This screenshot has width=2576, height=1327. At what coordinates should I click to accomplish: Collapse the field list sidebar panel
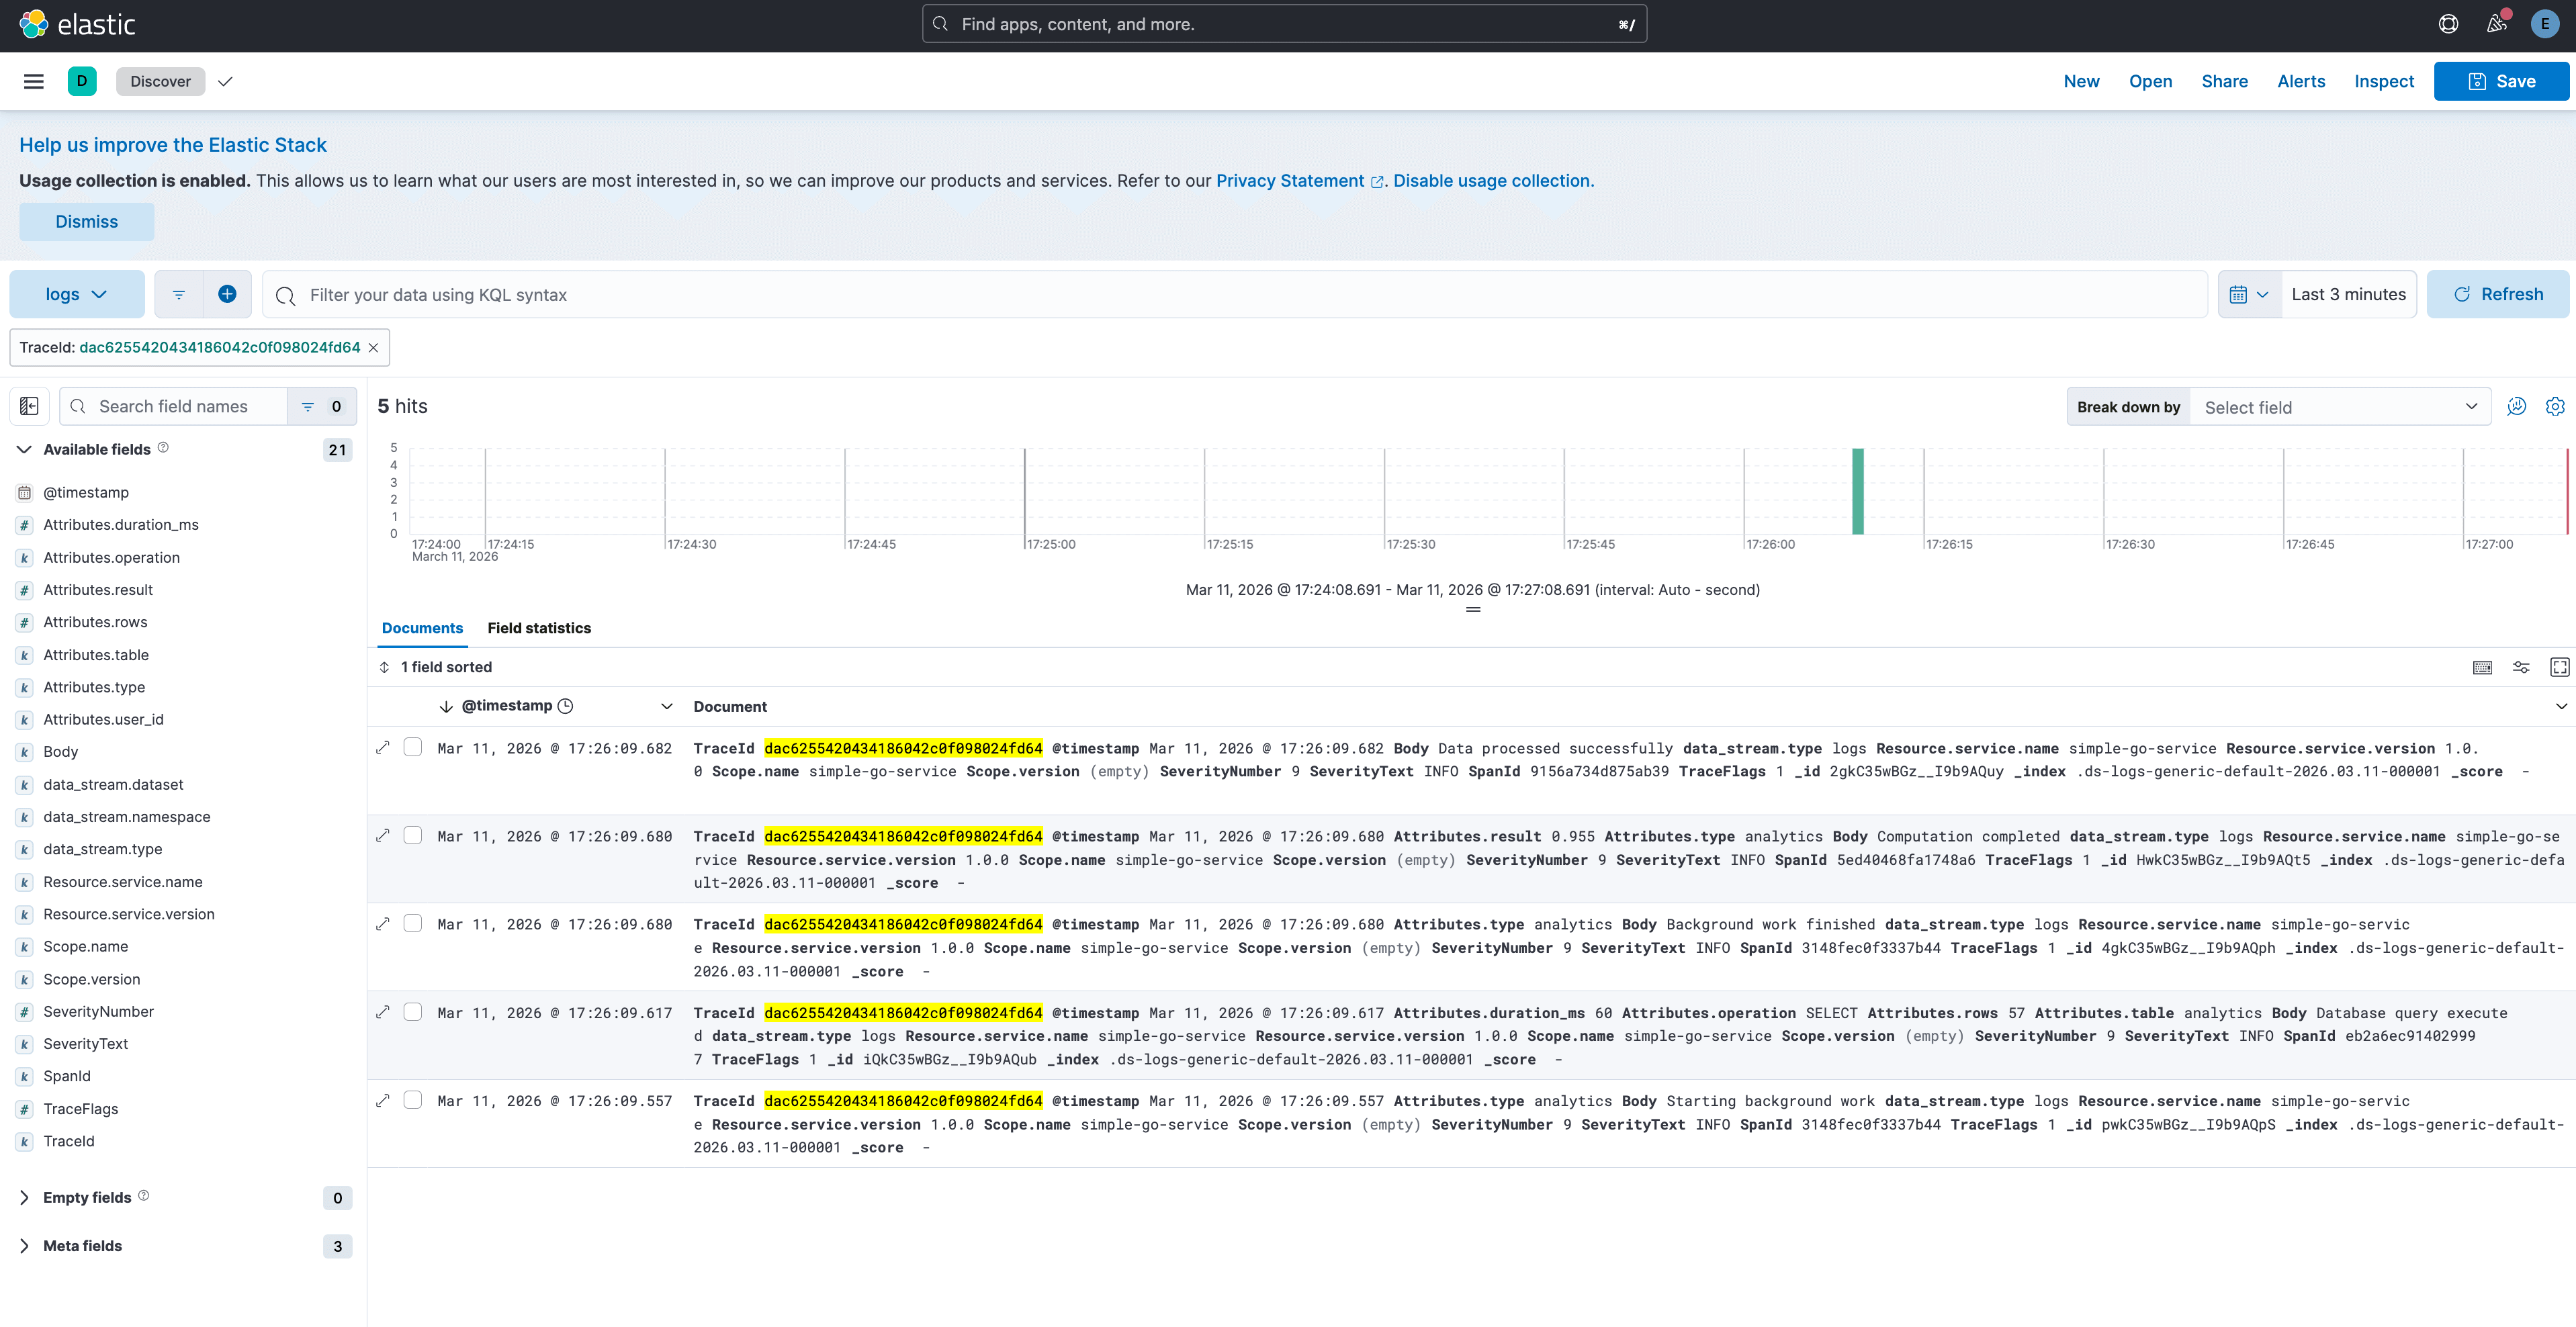pyautogui.click(x=28, y=406)
